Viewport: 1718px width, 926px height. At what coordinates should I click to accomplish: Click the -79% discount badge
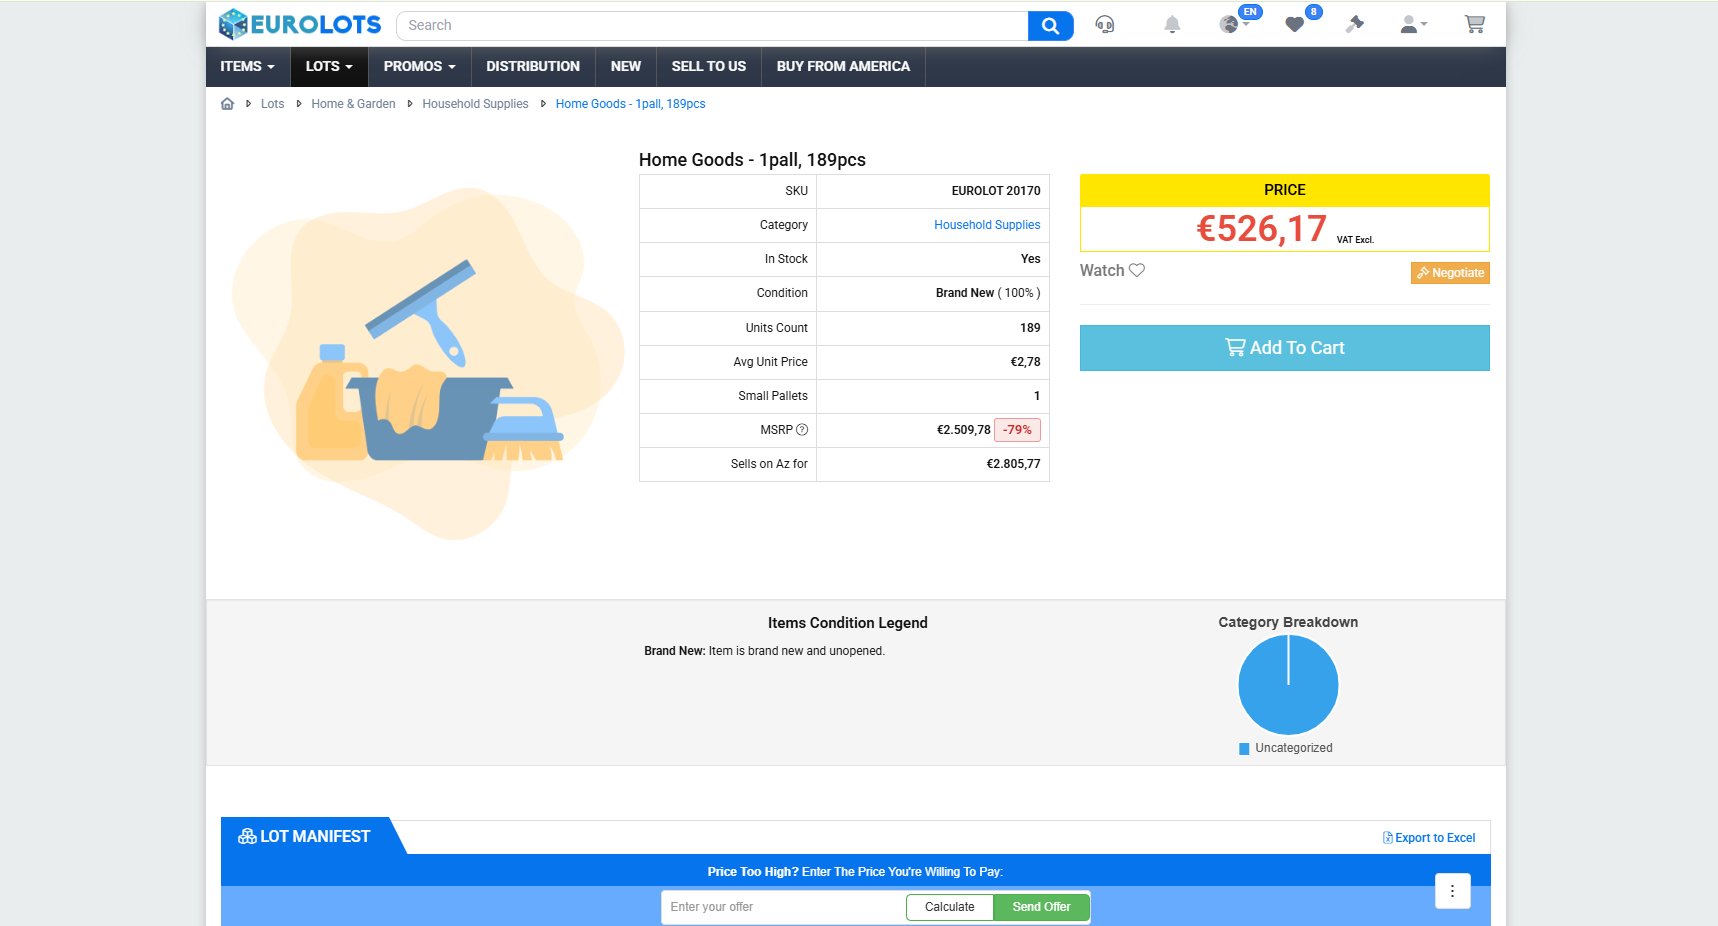(x=1017, y=430)
